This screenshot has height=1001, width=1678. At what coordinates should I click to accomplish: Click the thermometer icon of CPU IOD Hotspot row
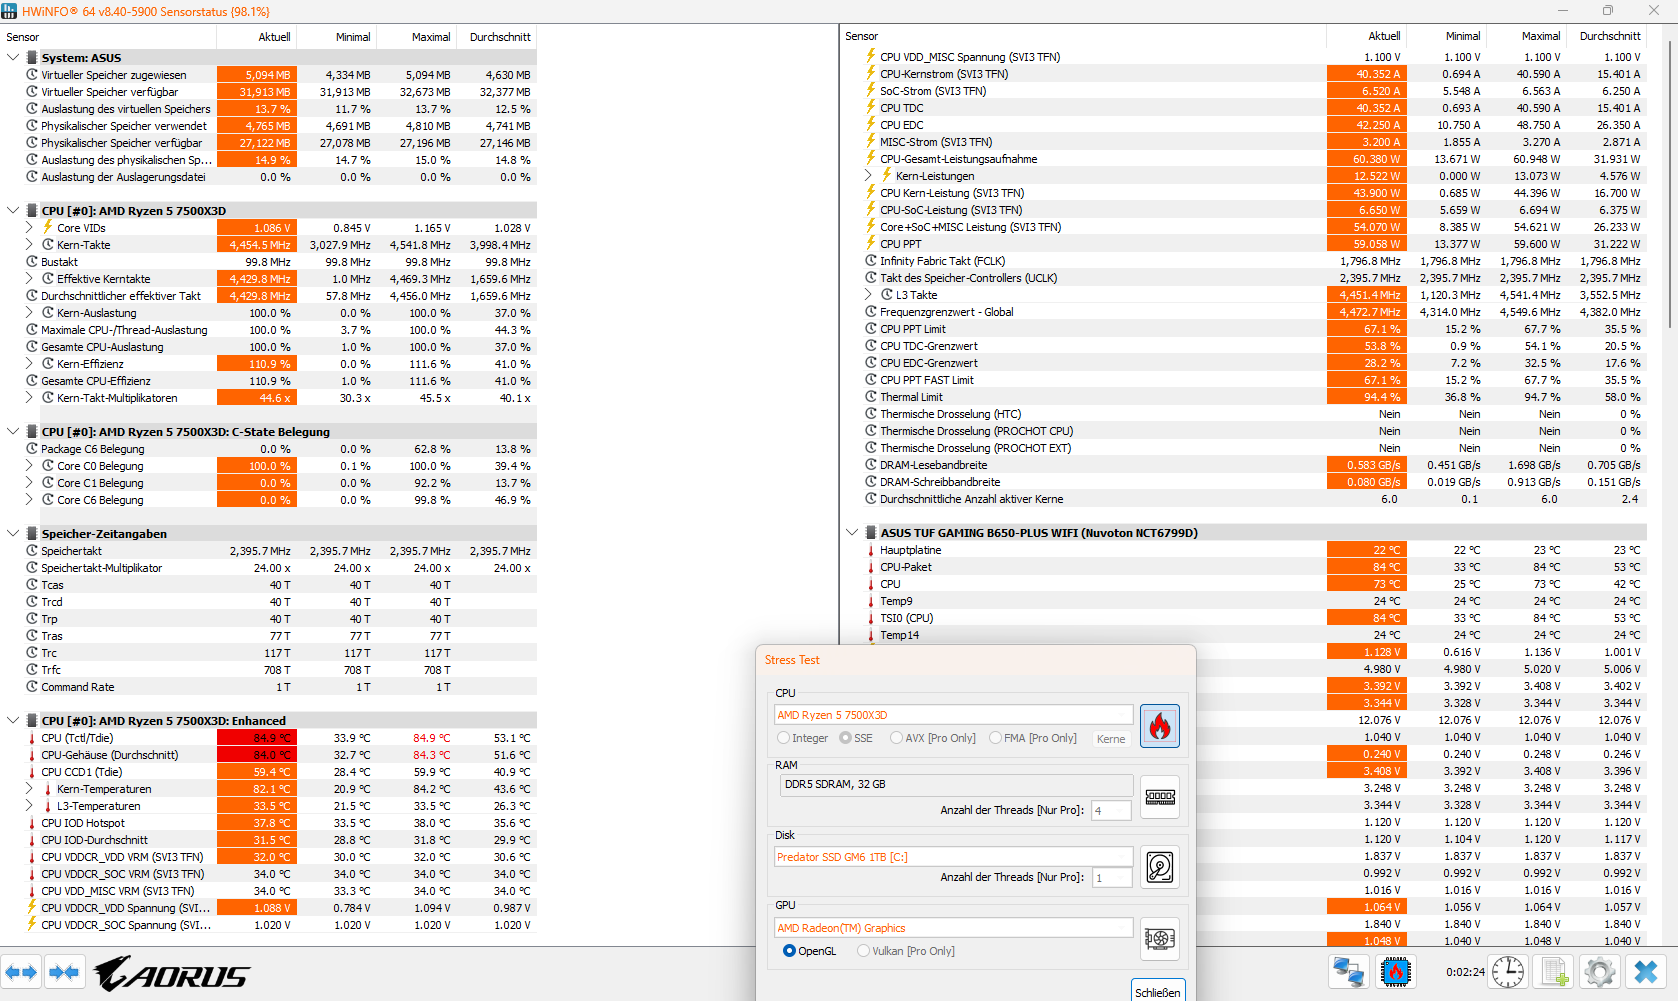pyautogui.click(x=32, y=823)
